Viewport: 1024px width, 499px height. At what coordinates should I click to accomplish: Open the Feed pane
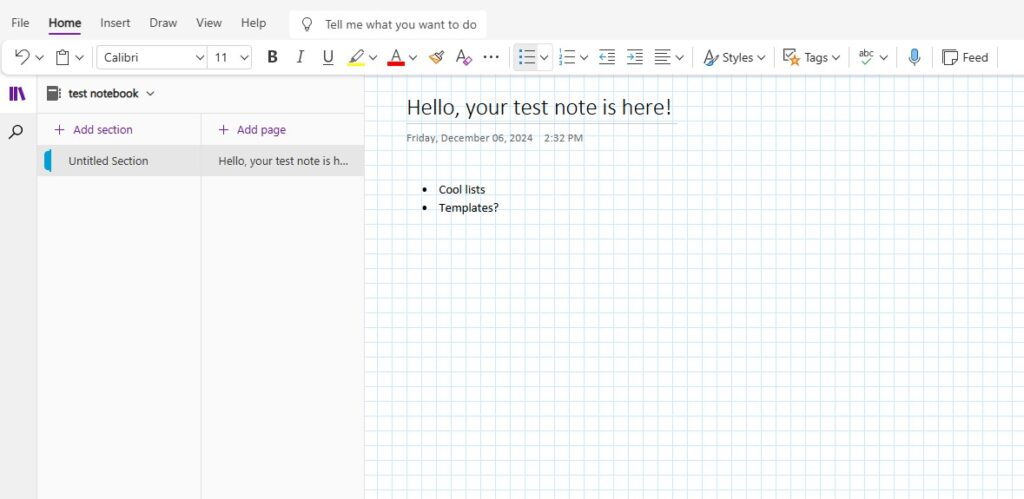[x=965, y=57]
